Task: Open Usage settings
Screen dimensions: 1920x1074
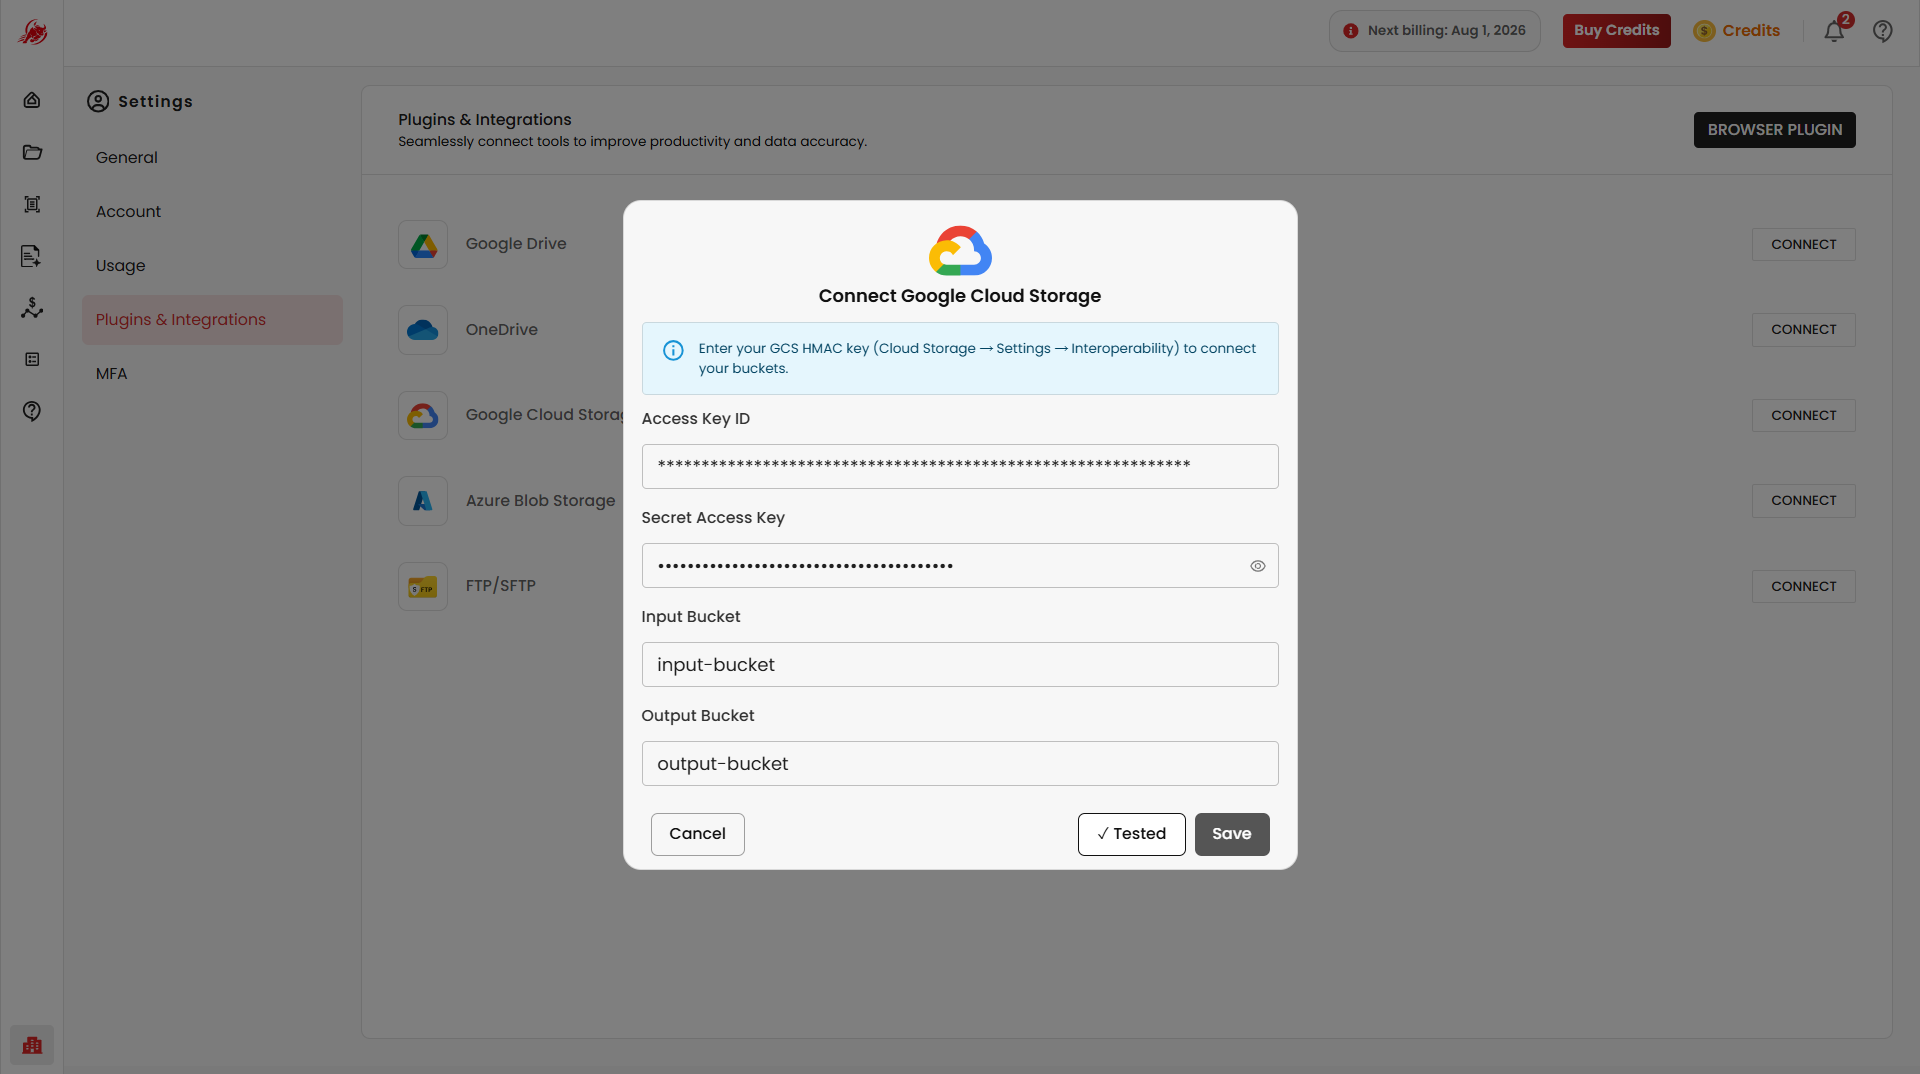Action: [x=121, y=266]
